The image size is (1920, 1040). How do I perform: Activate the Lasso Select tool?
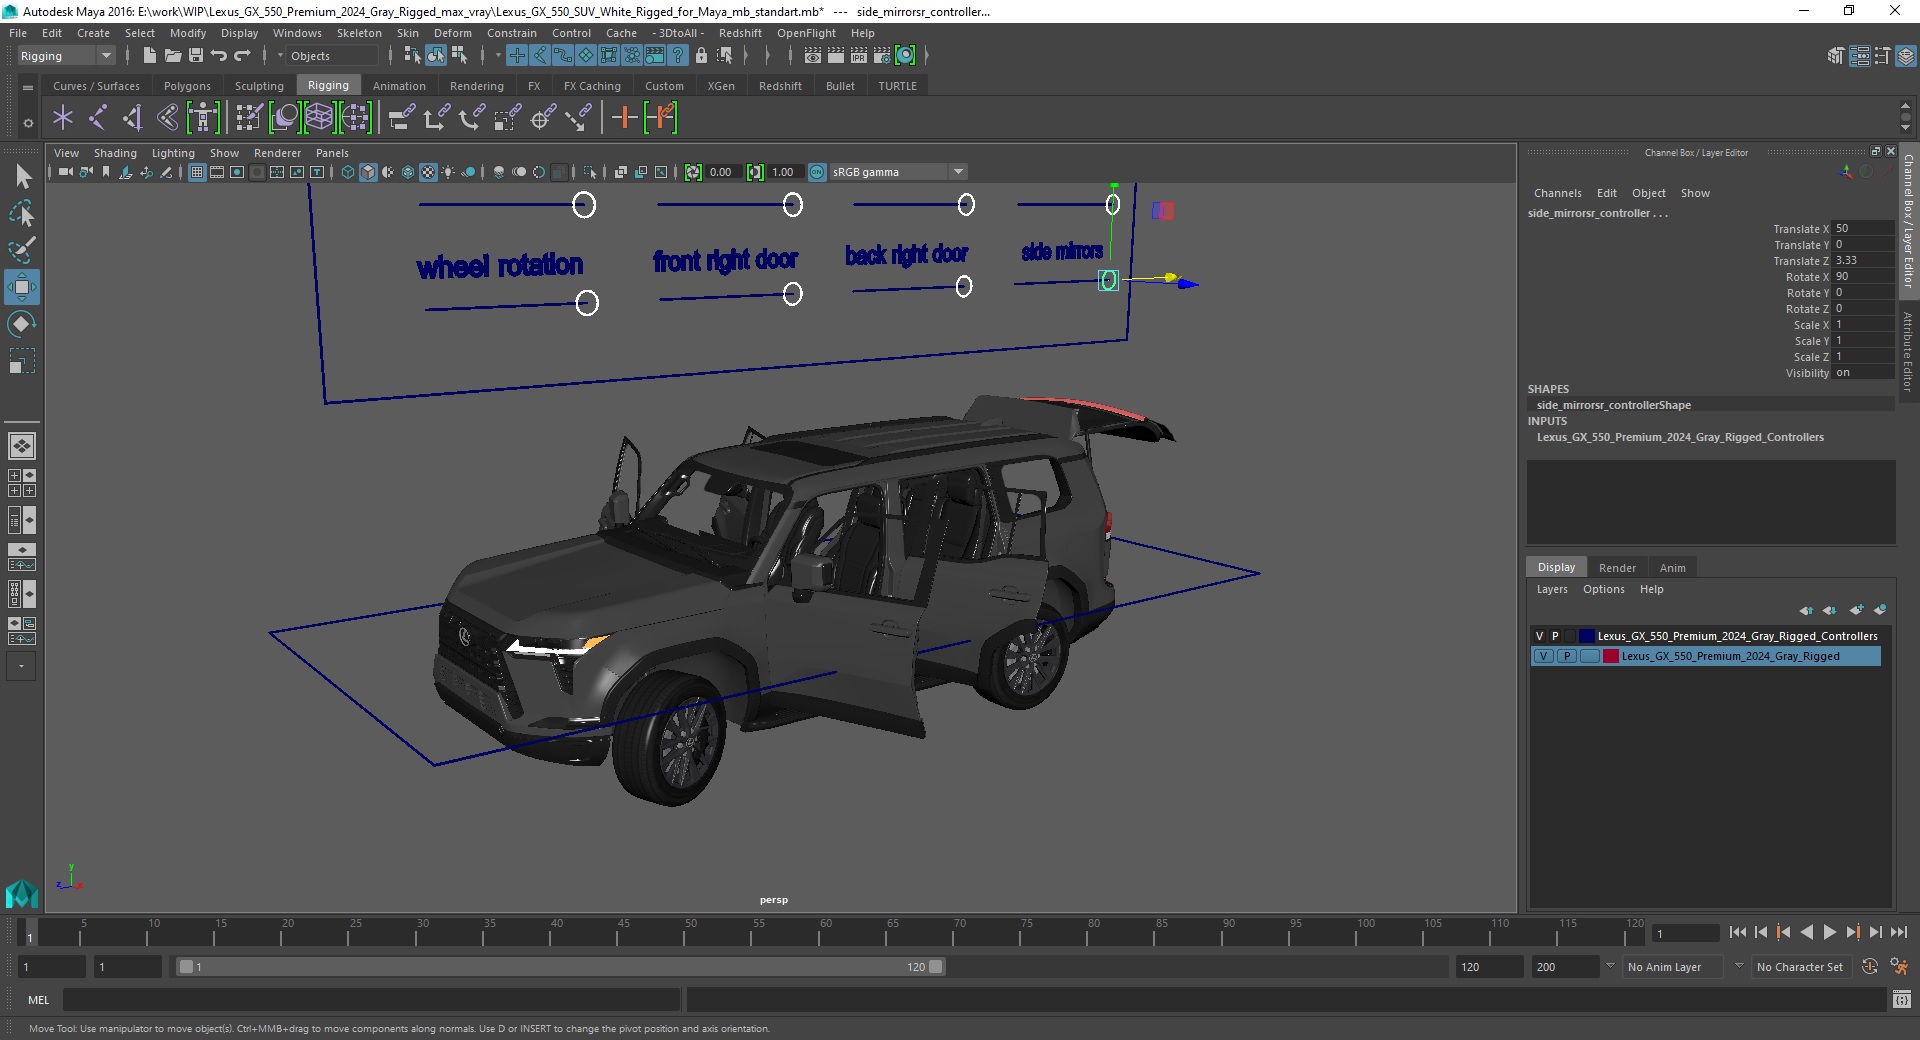tap(22, 213)
